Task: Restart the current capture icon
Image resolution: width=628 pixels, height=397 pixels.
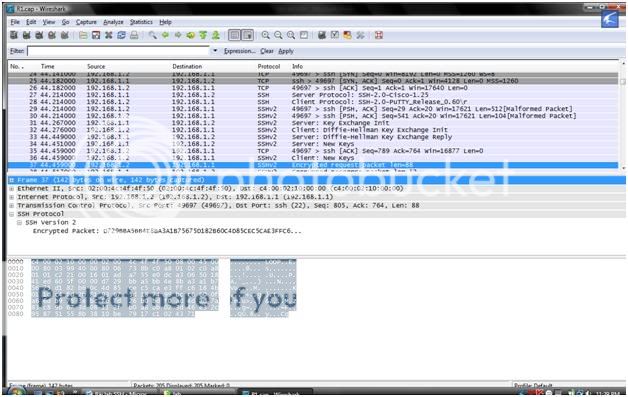Action: [64, 35]
